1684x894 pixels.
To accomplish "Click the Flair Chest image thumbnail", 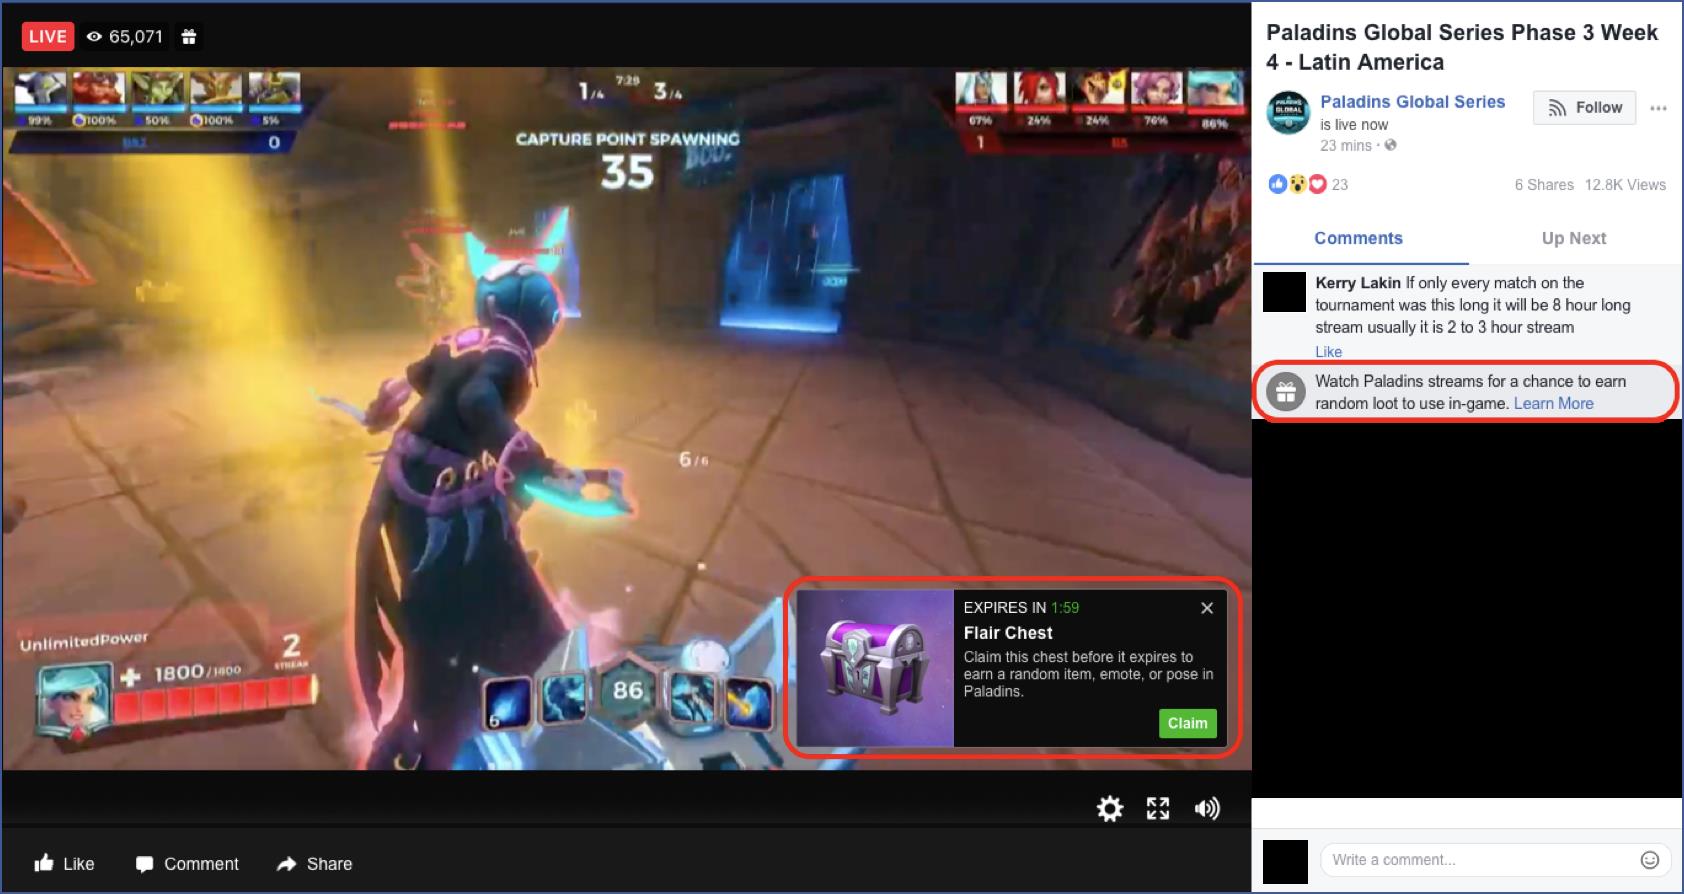I will 874,667.
